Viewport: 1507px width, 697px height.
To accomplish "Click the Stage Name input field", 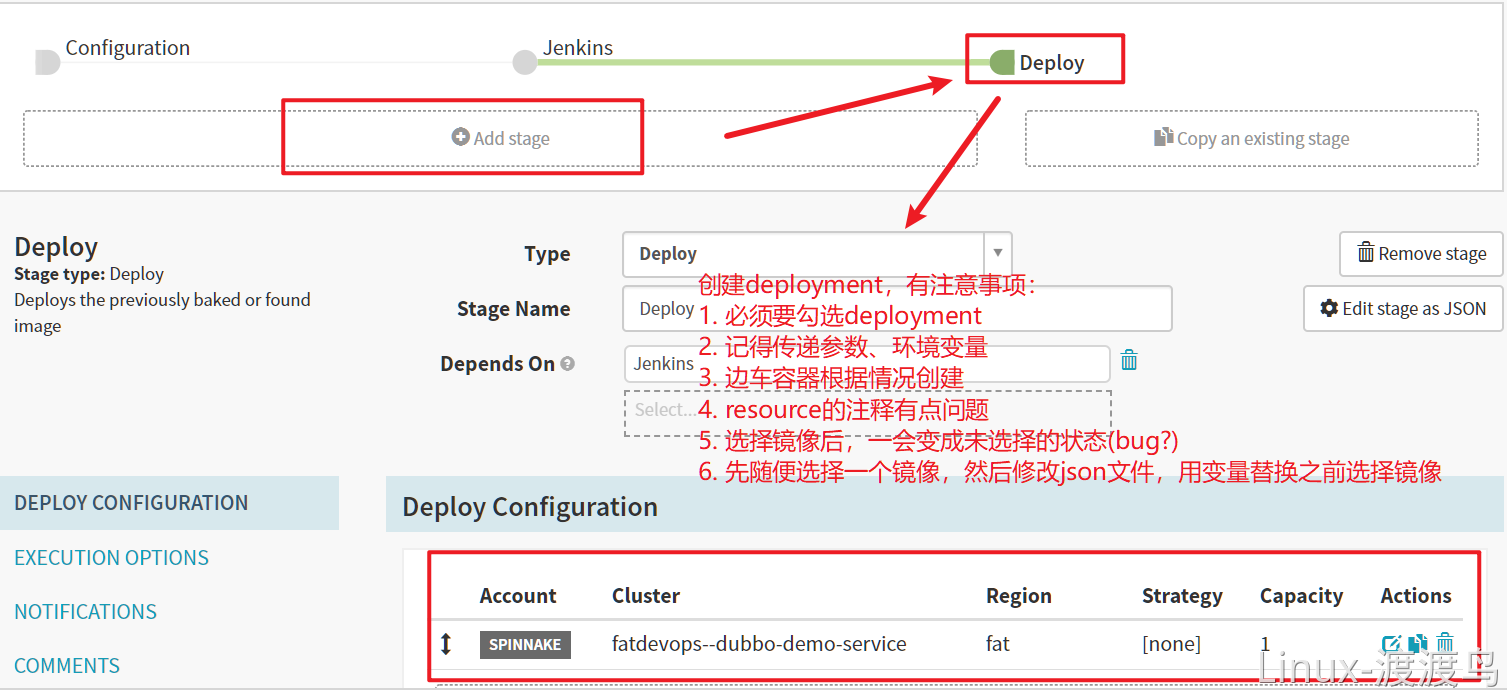I will [x=897, y=309].
